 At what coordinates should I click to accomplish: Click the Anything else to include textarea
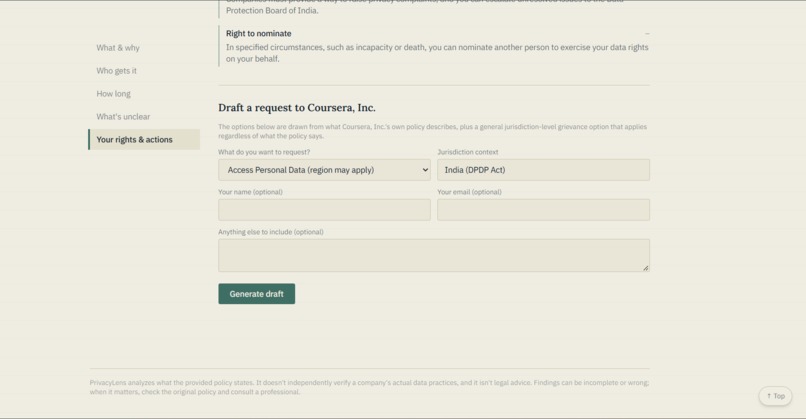pyautogui.click(x=434, y=255)
